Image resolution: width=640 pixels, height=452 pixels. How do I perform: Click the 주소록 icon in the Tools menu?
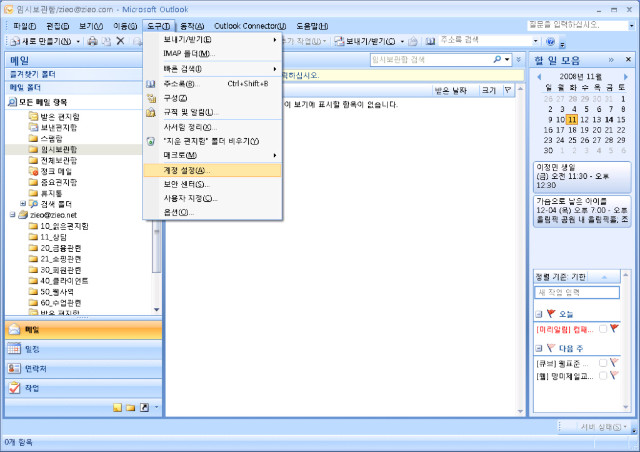coord(151,84)
